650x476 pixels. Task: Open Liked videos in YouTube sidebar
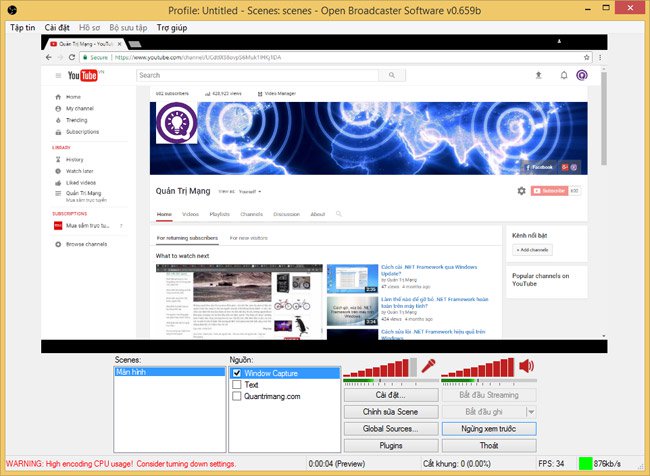tap(81, 182)
